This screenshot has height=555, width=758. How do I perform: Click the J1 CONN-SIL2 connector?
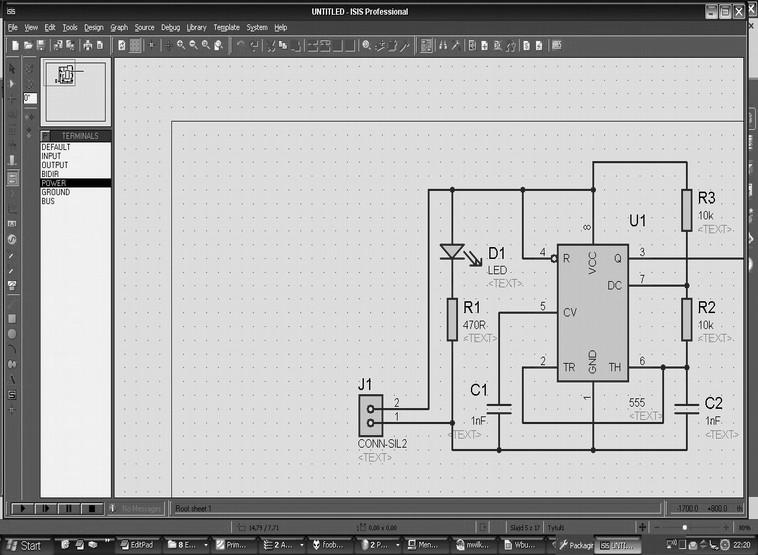click(371, 416)
